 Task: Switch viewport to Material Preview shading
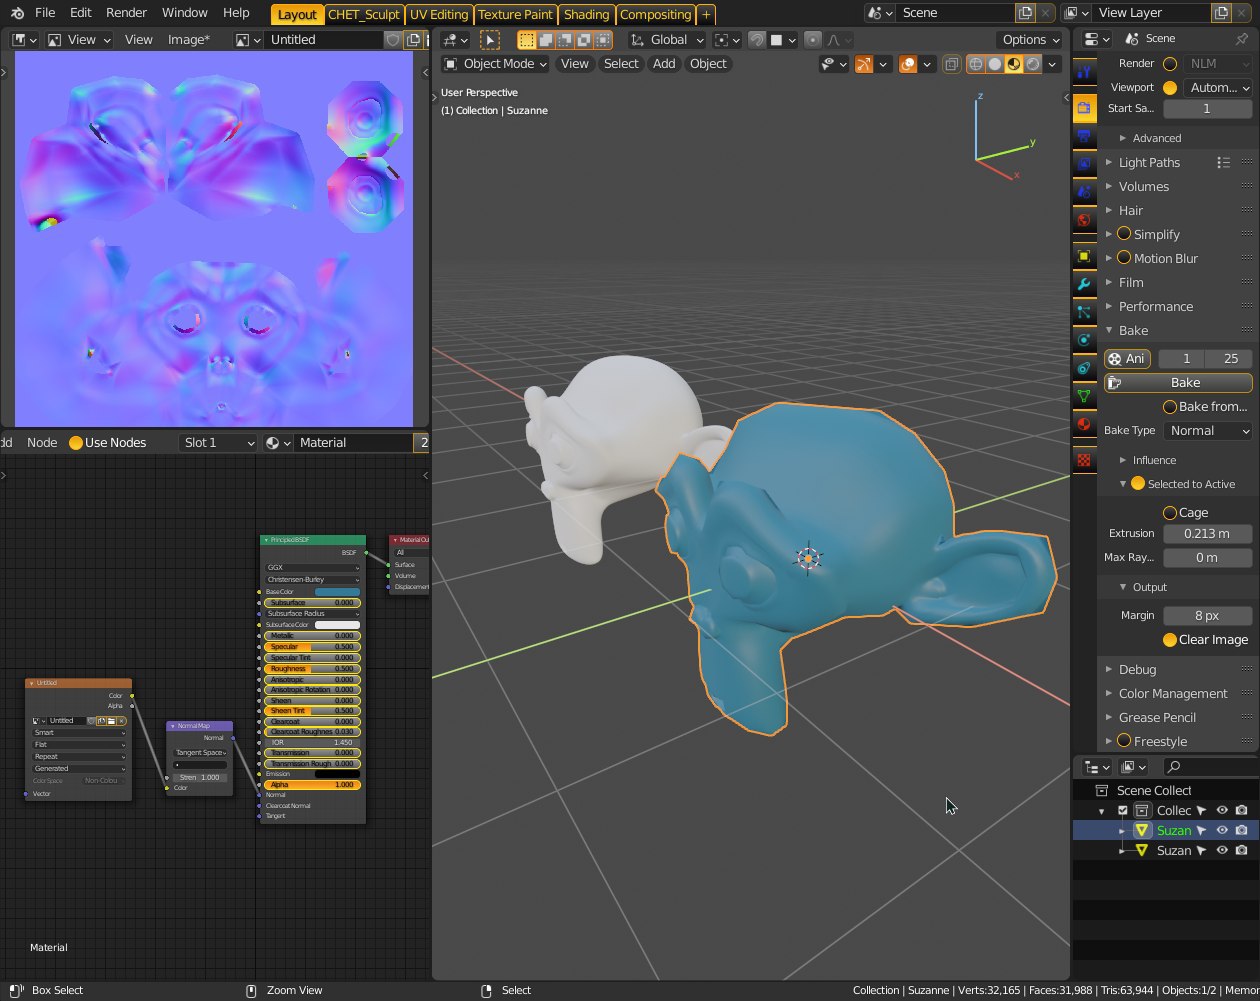[x=1014, y=64]
